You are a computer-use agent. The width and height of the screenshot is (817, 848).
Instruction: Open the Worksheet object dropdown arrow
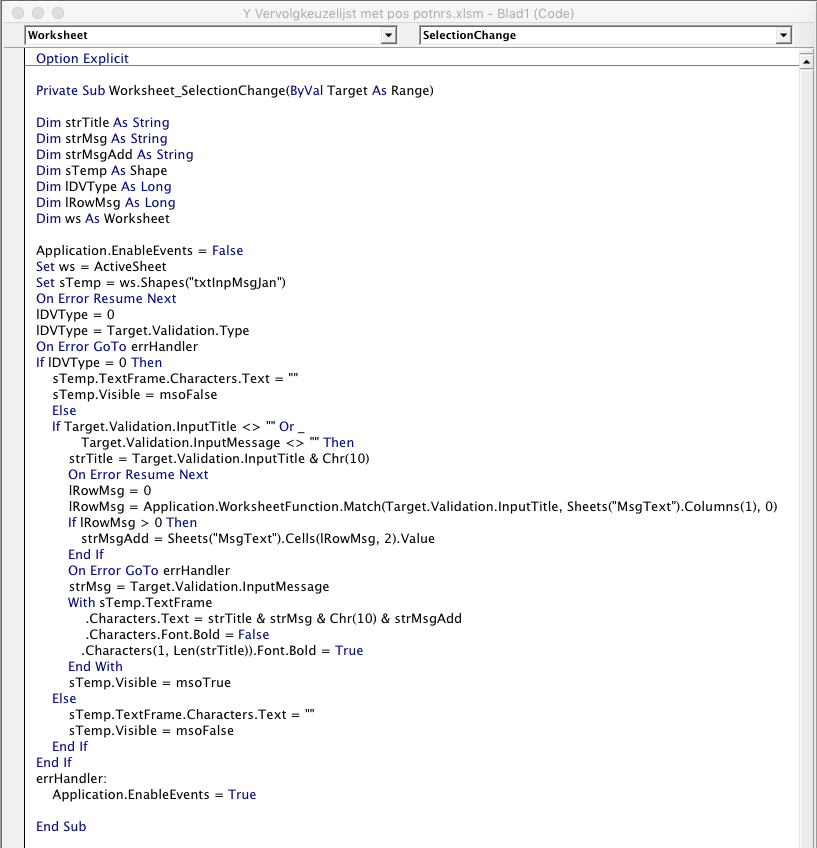coord(388,35)
